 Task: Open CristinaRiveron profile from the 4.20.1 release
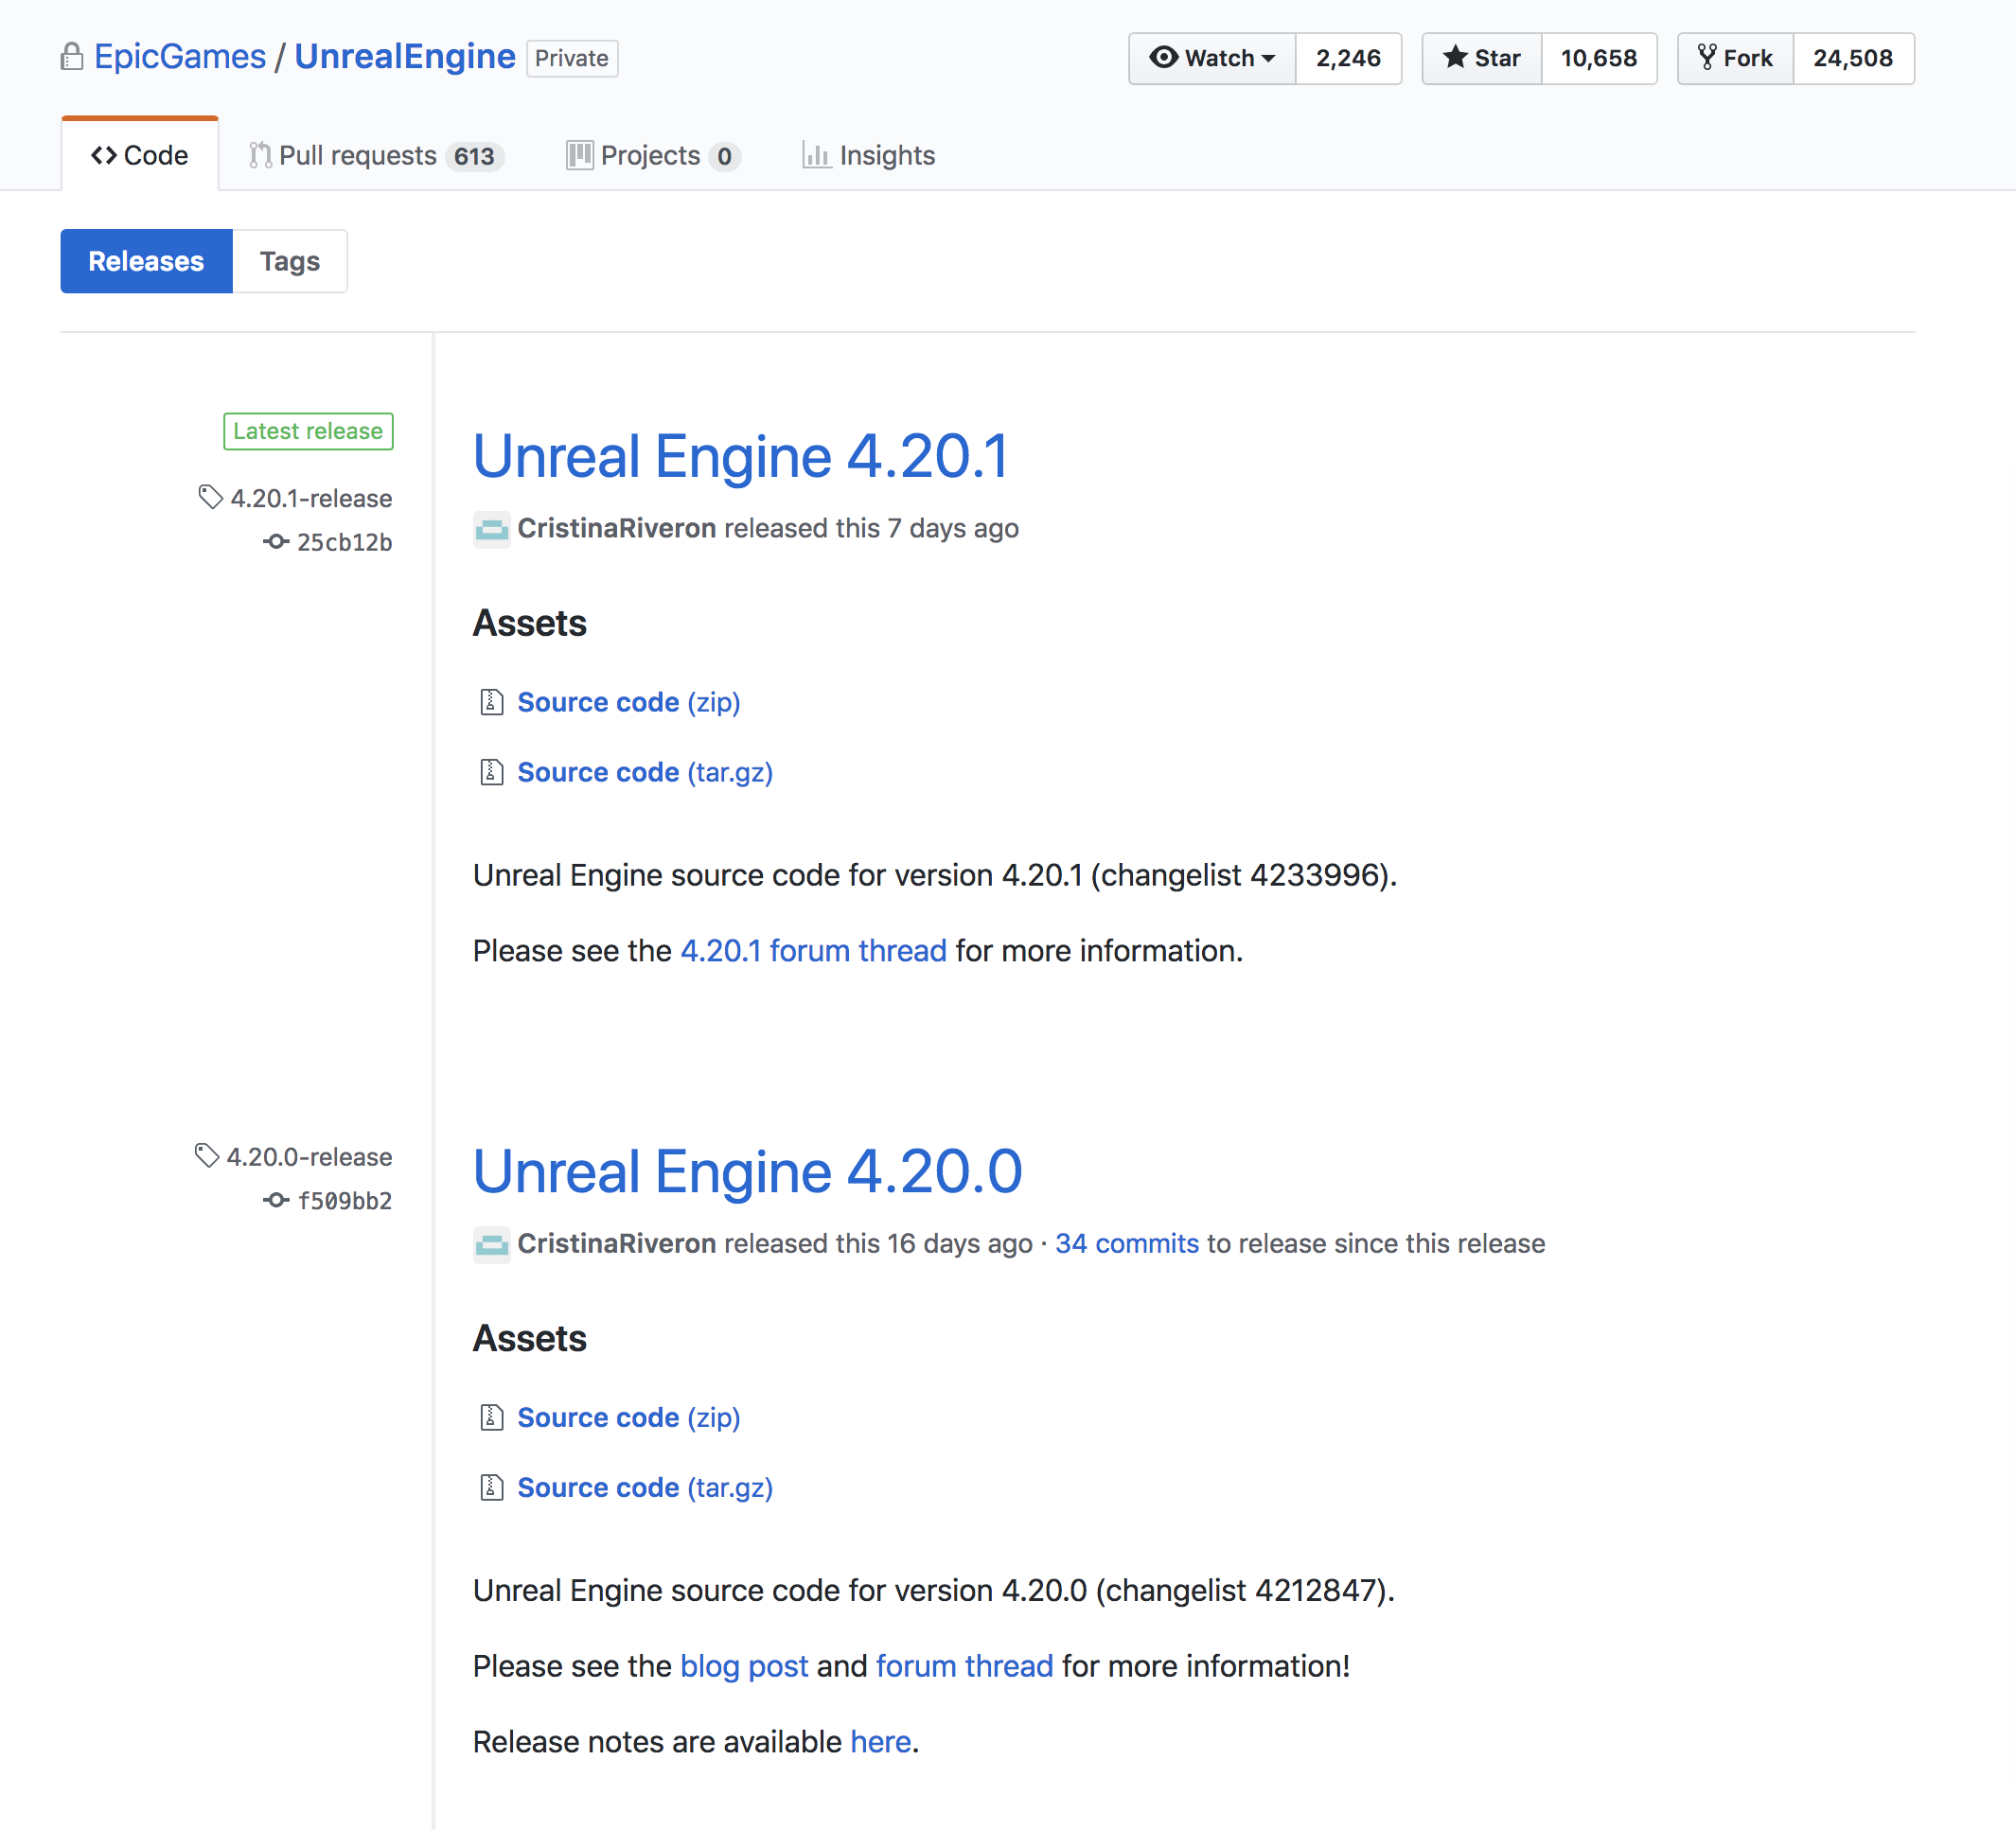point(617,528)
